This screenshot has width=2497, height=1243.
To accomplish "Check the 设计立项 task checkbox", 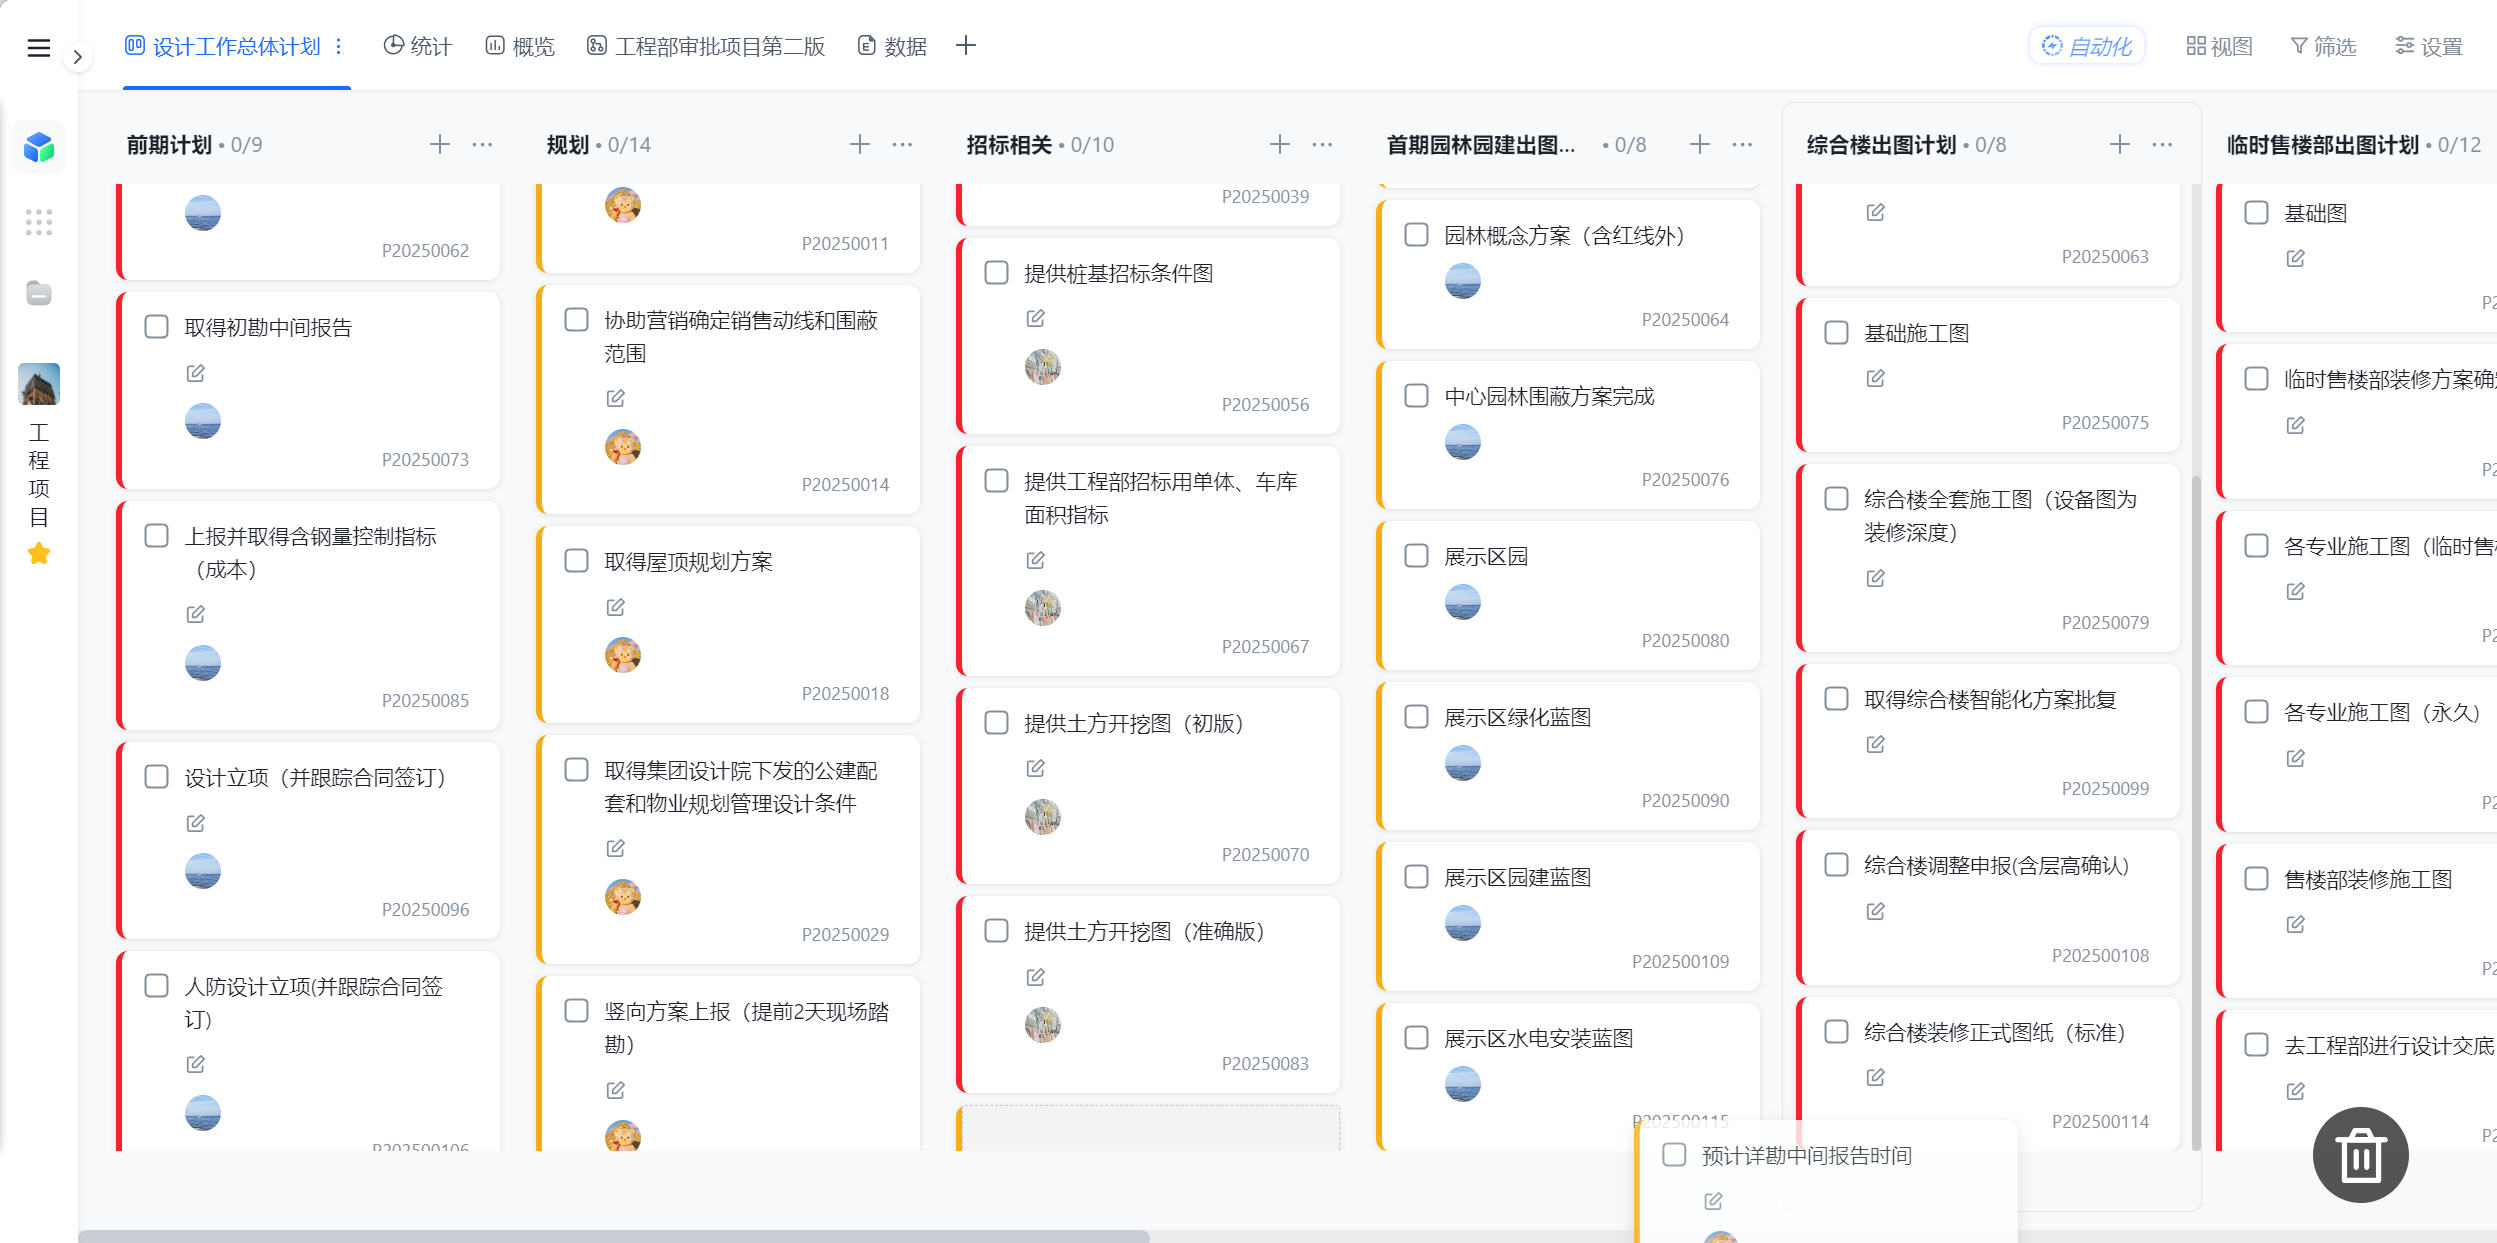I will click(x=156, y=777).
